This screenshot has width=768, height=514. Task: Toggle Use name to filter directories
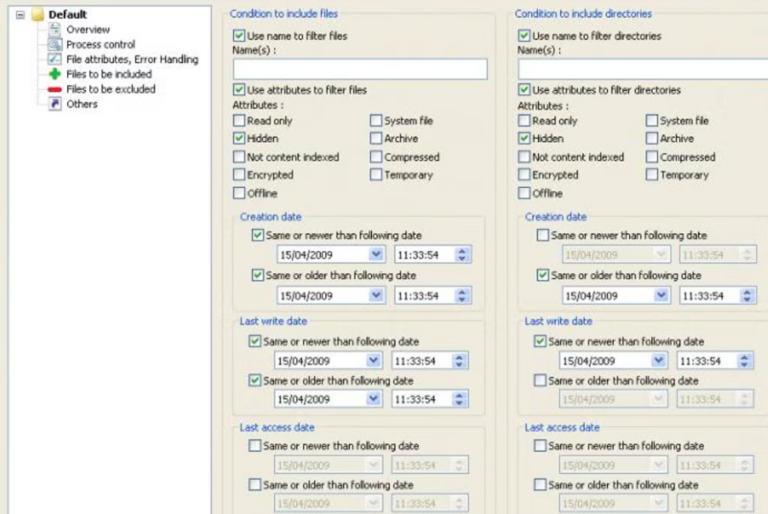click(x=524, y=36)
